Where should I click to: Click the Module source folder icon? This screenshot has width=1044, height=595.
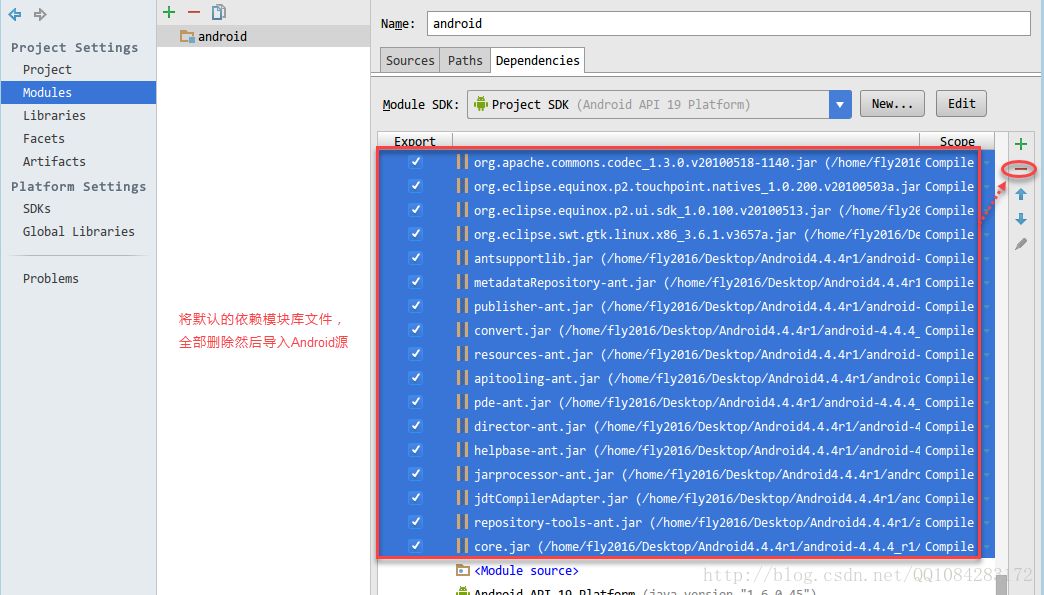(463, 570)
